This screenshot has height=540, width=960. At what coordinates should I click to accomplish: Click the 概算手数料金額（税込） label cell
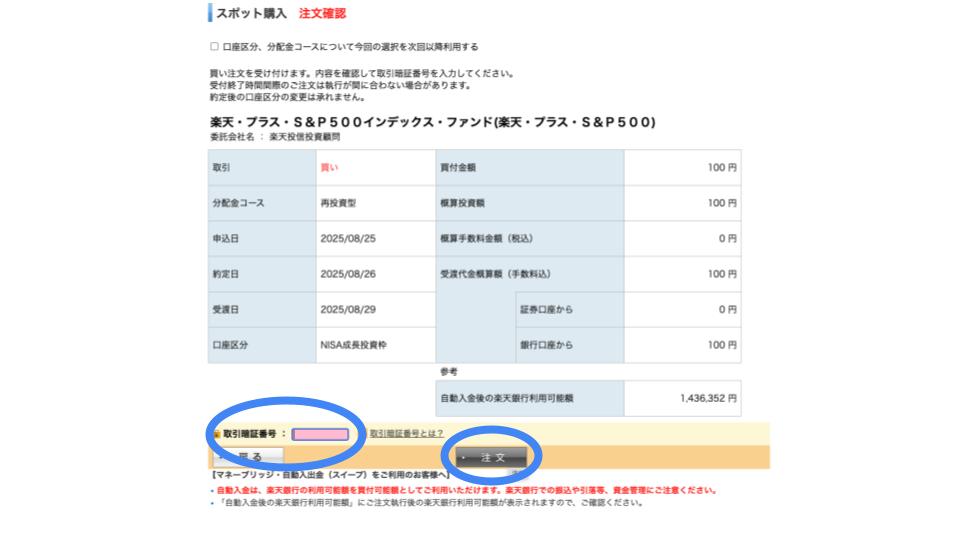pyautogui.click(x=530, y=238)
